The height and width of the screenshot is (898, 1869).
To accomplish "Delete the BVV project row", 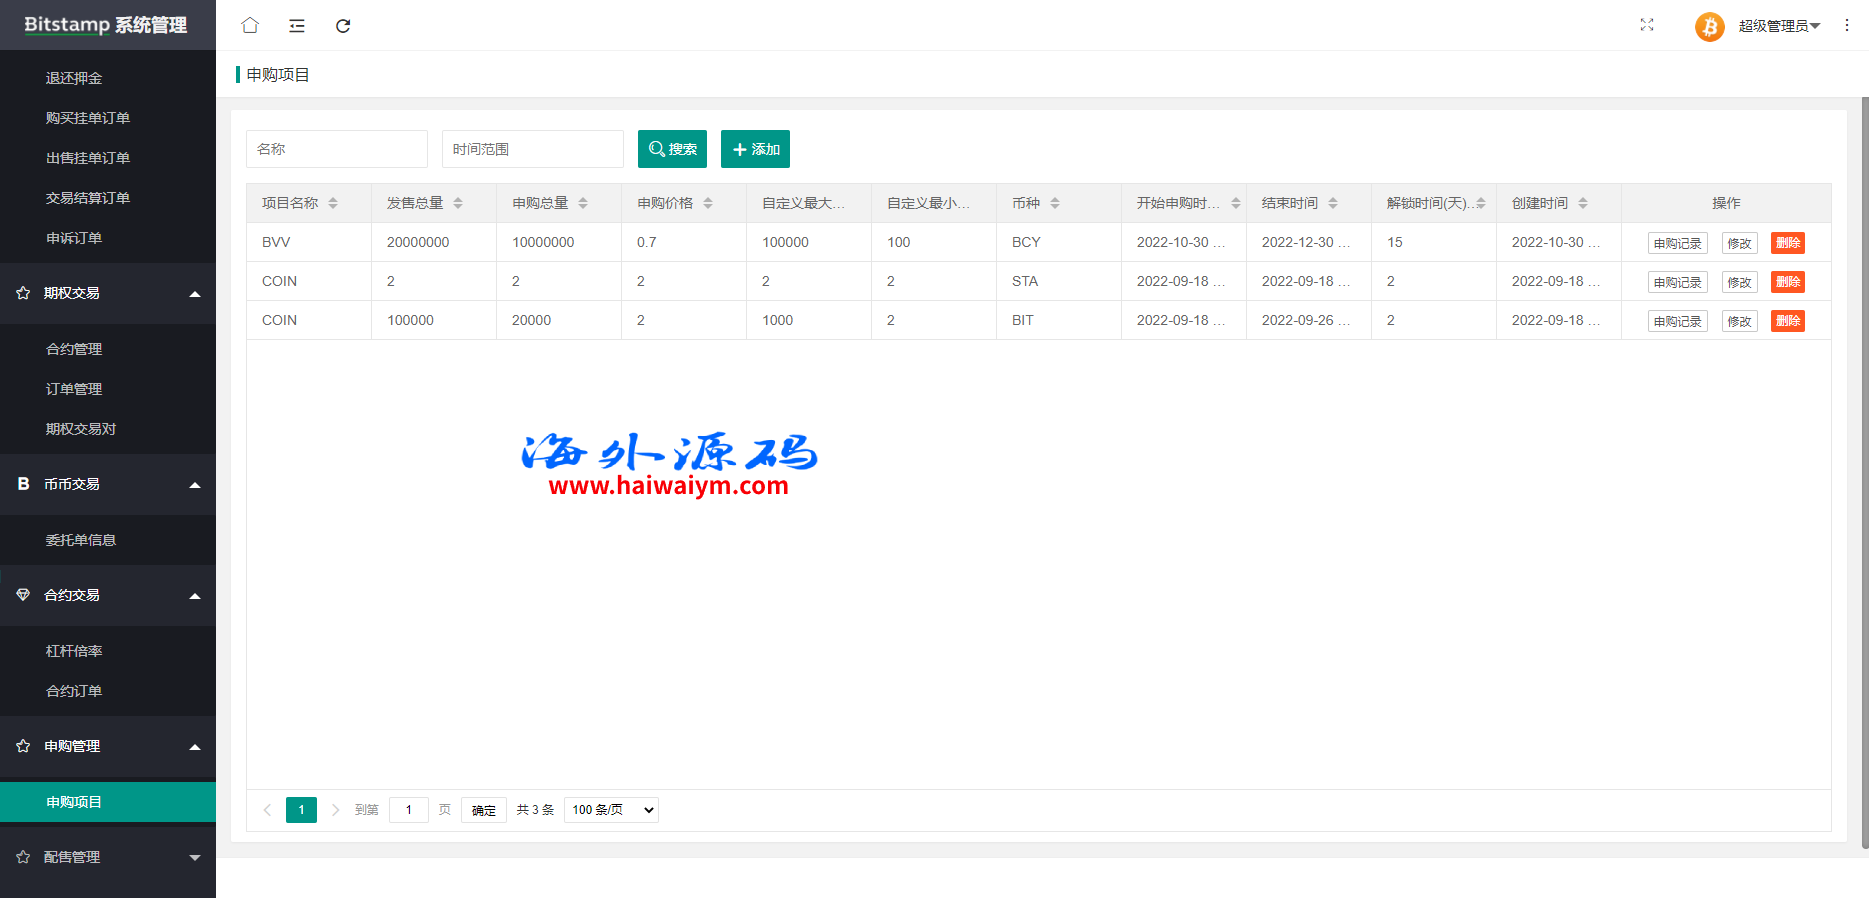I will click(1787, 243).
